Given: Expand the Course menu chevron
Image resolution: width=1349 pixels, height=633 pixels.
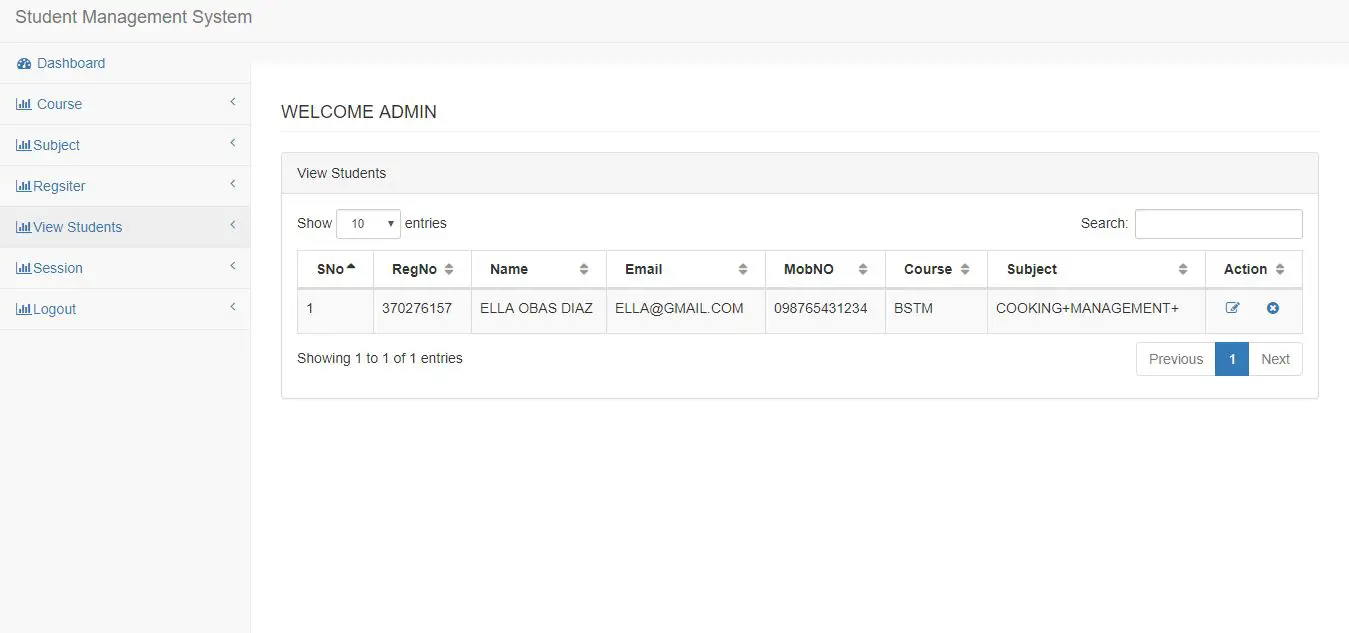Looking at the screenshot, I should 232,102.
